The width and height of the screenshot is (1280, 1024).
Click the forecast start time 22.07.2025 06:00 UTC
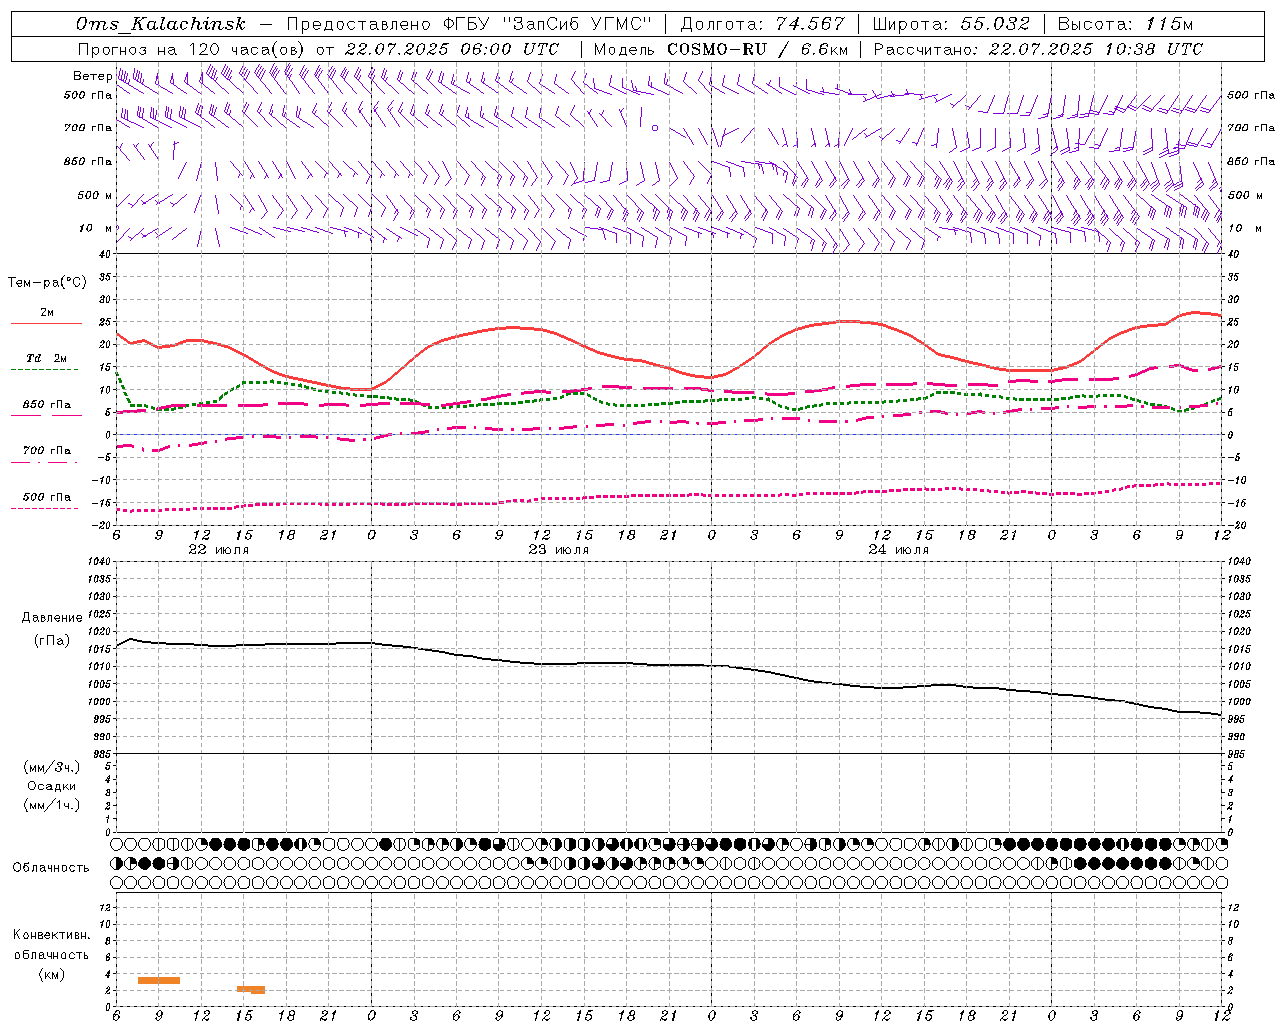tap(451, 49)
